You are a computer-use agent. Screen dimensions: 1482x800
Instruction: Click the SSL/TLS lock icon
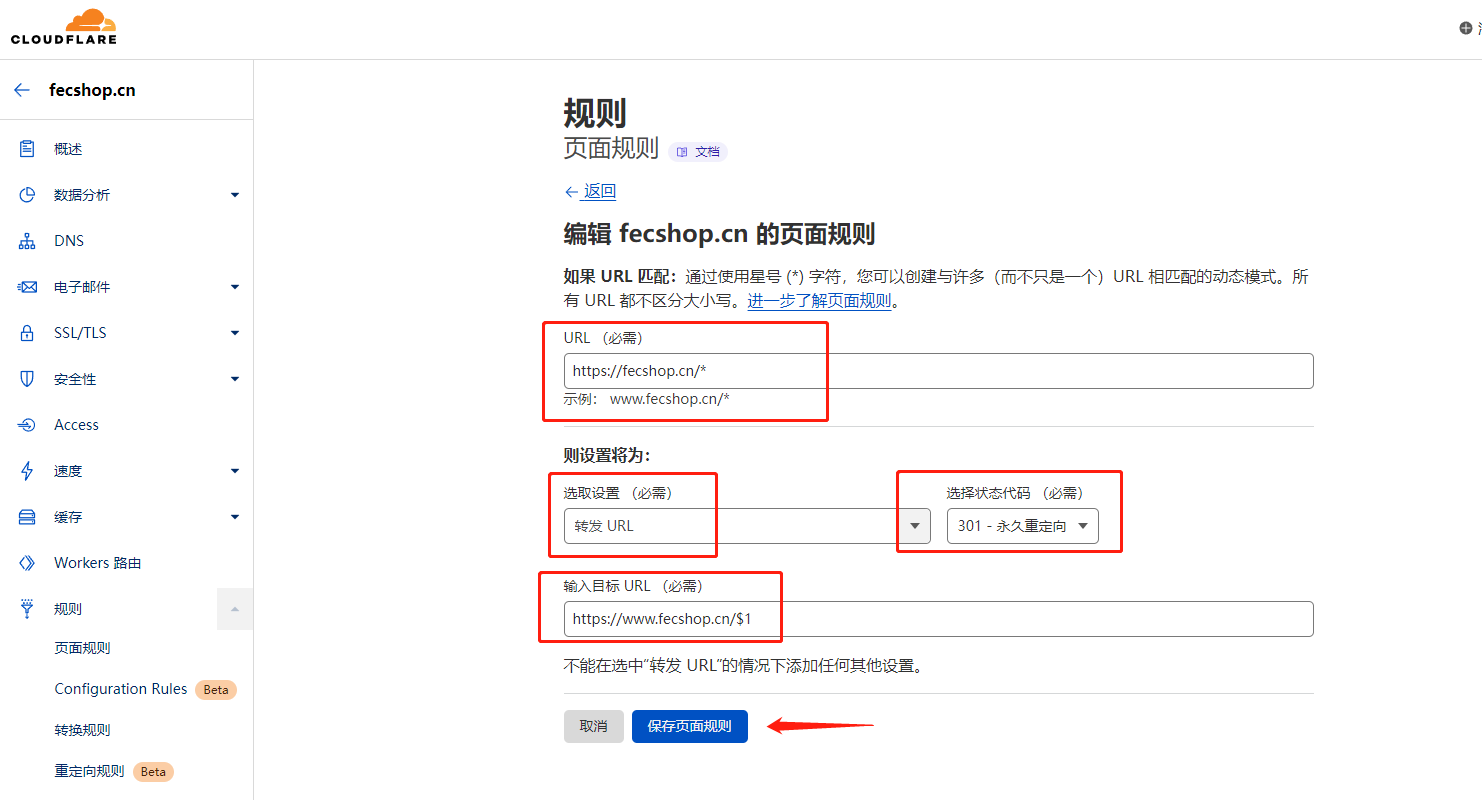pos(27,333)
